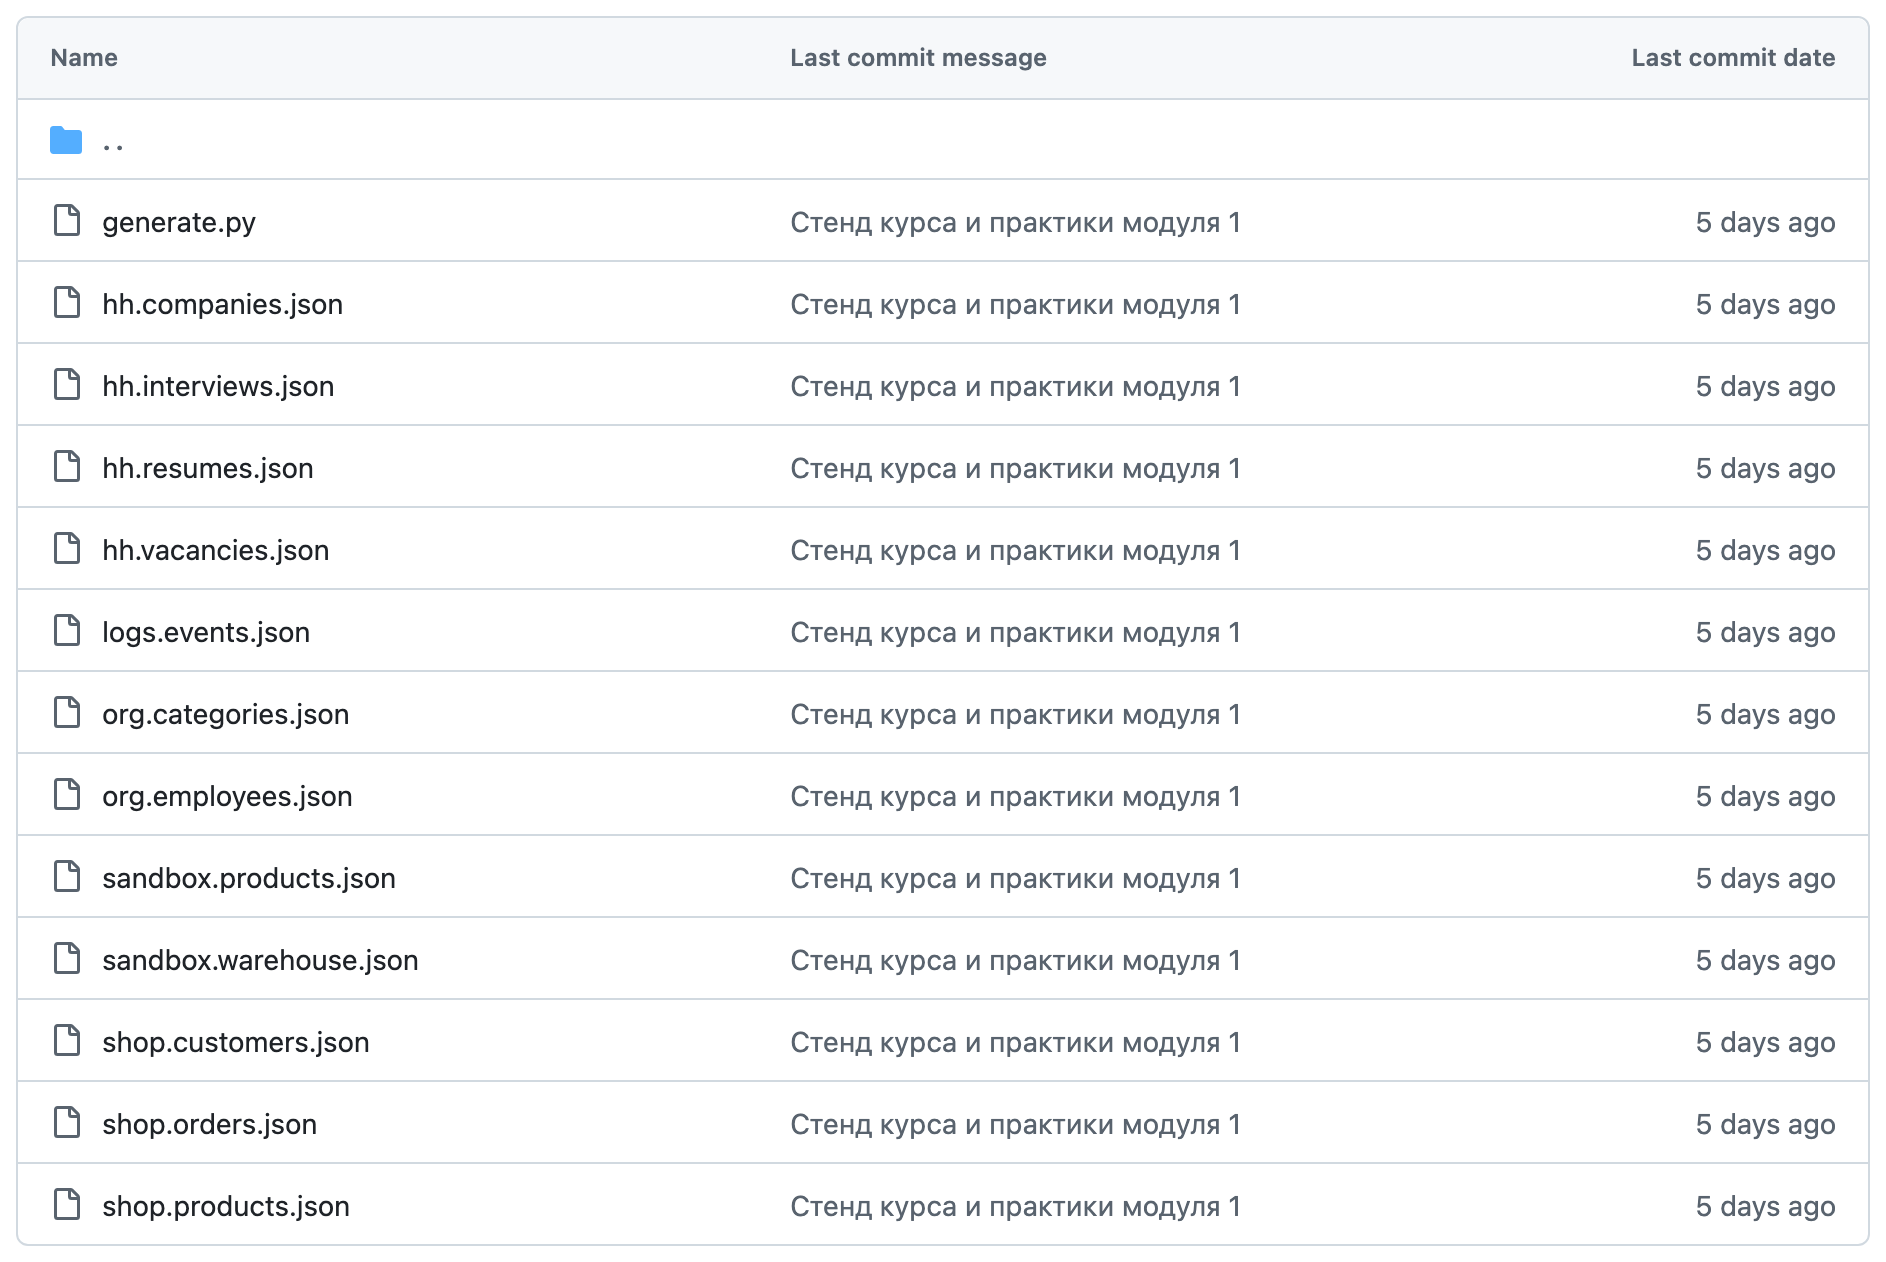Click the file icon next to generate.py
The height and width of the screenshot is (1262, 1886).
tap(67, 221)
